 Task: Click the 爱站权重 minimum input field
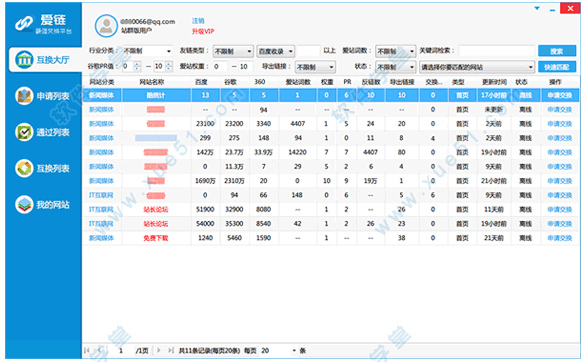[x=220, y=67]
